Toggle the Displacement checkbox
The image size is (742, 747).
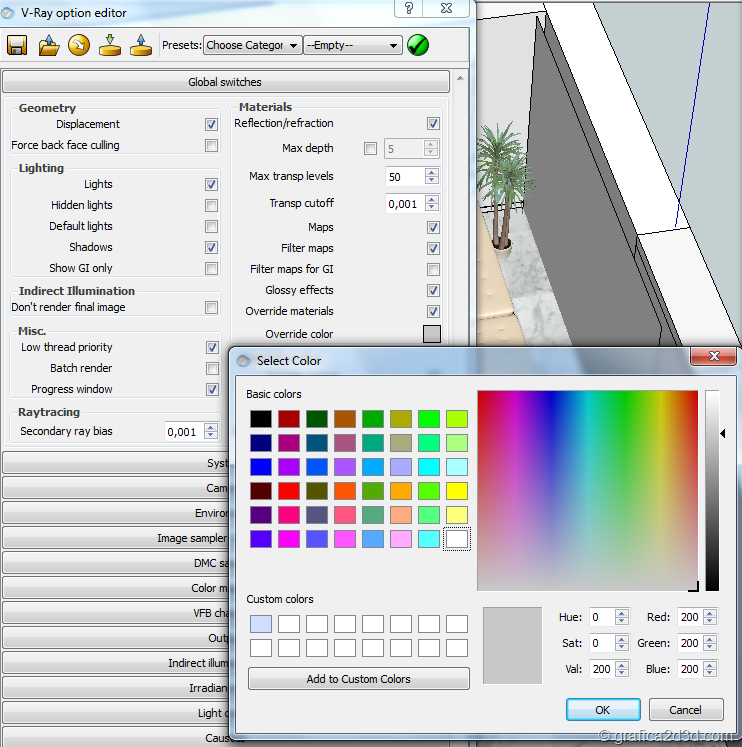[211, 125]
